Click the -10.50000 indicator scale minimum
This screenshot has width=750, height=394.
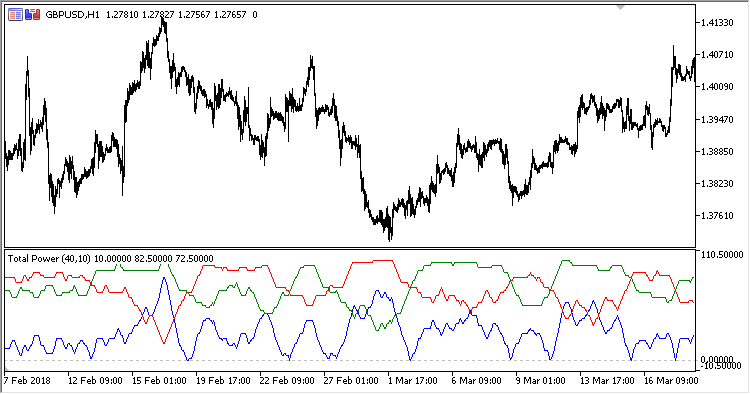click(x=722, y=366)
